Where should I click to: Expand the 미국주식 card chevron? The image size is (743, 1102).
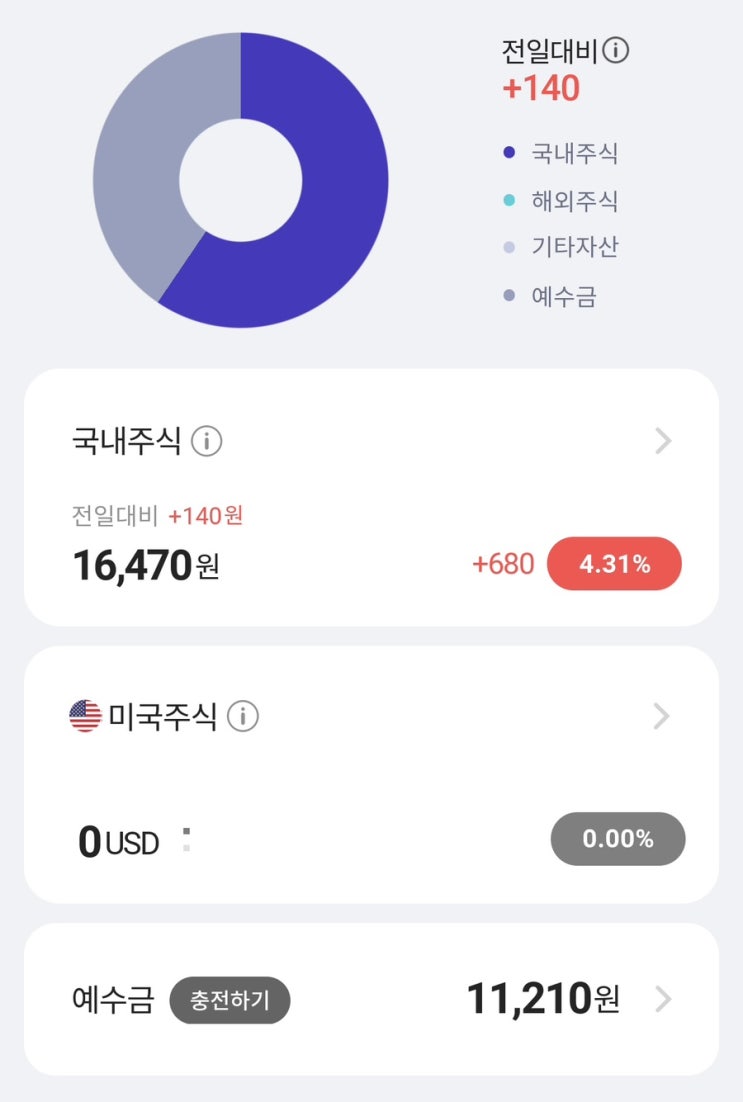click(662, 716)
